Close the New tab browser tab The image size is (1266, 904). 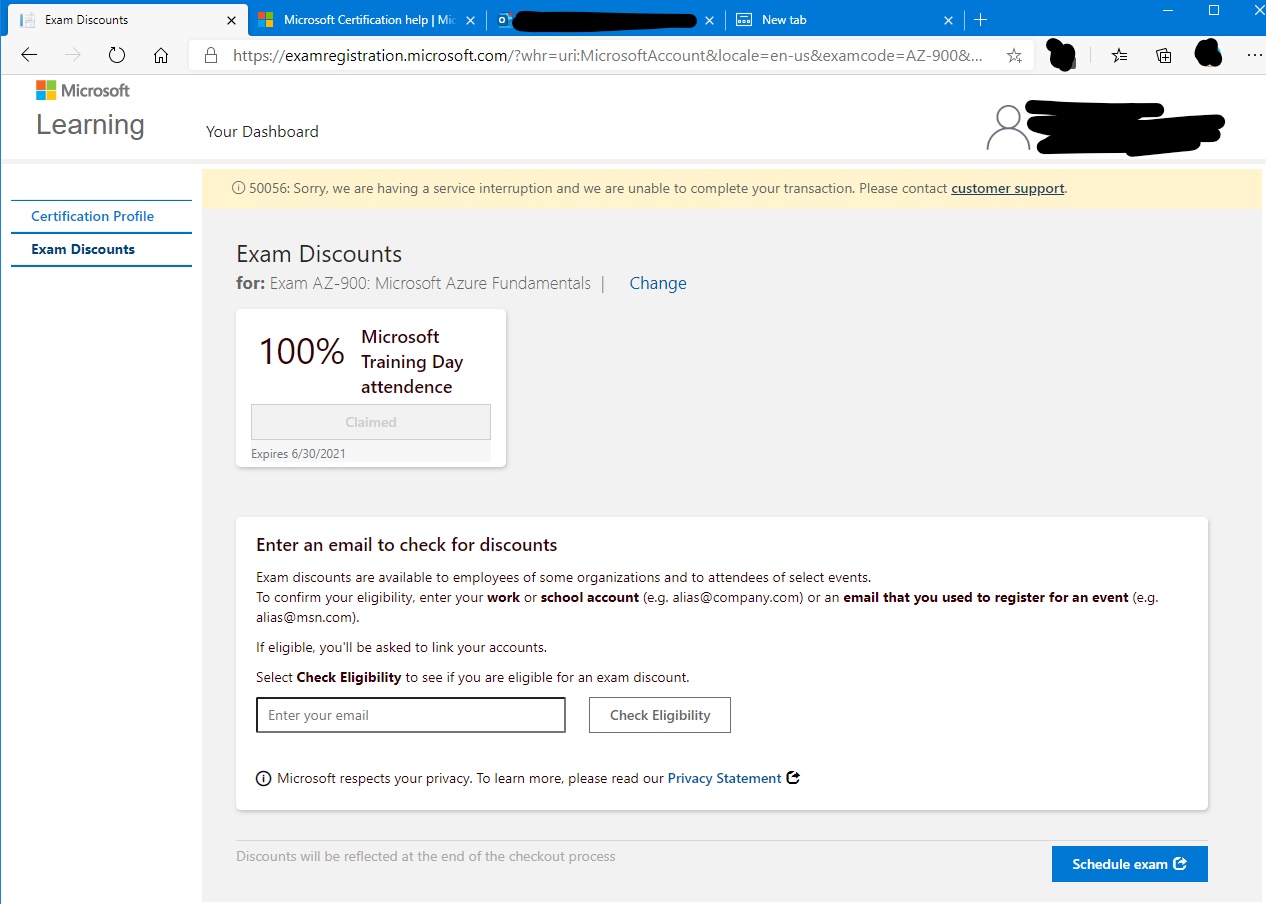[949, 20]
